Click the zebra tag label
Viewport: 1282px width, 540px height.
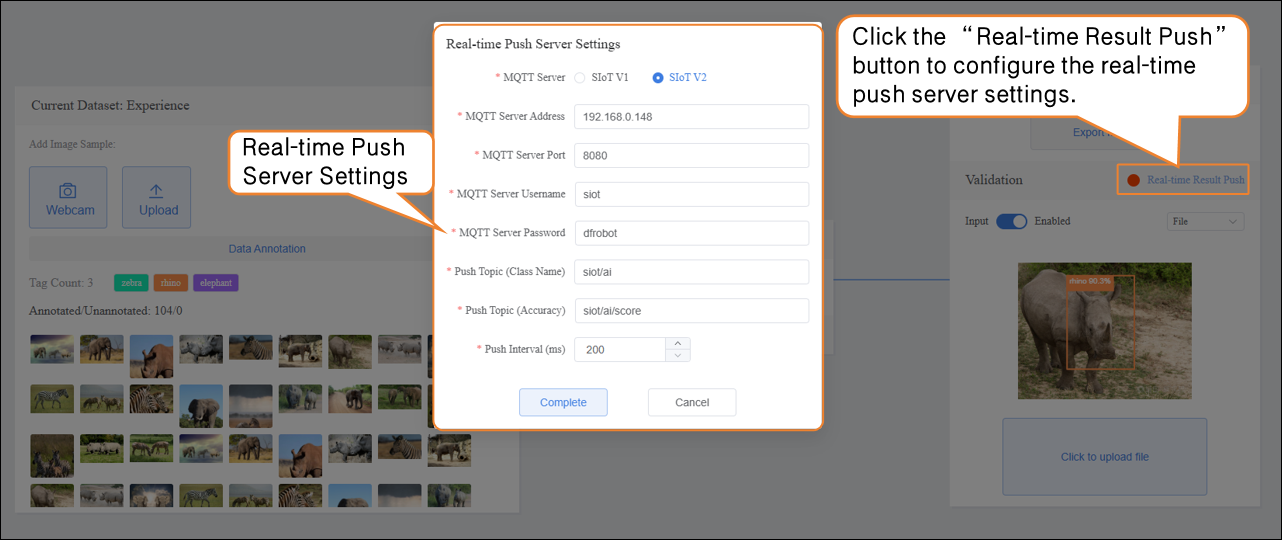tap(132, 283)
